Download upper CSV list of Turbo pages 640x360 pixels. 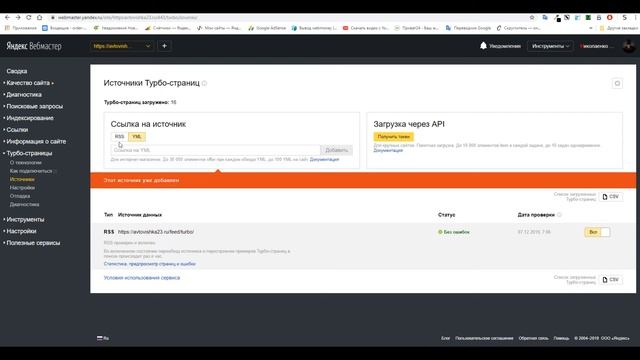tap(611, 197)
